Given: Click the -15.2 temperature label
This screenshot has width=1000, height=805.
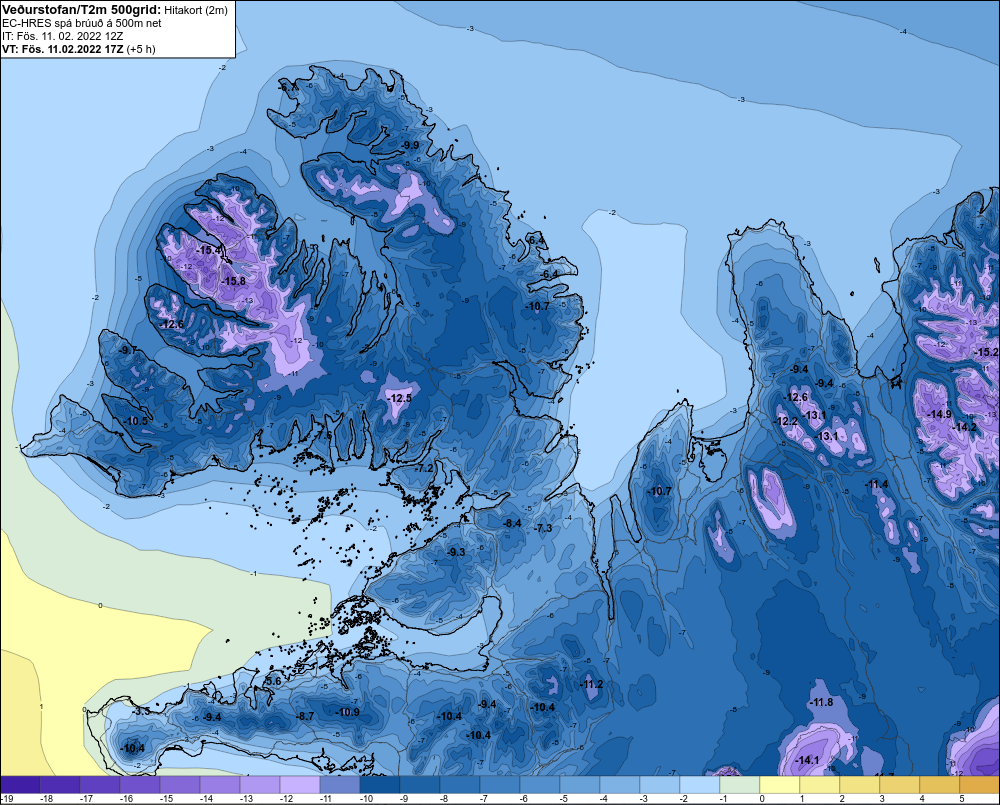Looking at the screenshot, I should [987, 352].
